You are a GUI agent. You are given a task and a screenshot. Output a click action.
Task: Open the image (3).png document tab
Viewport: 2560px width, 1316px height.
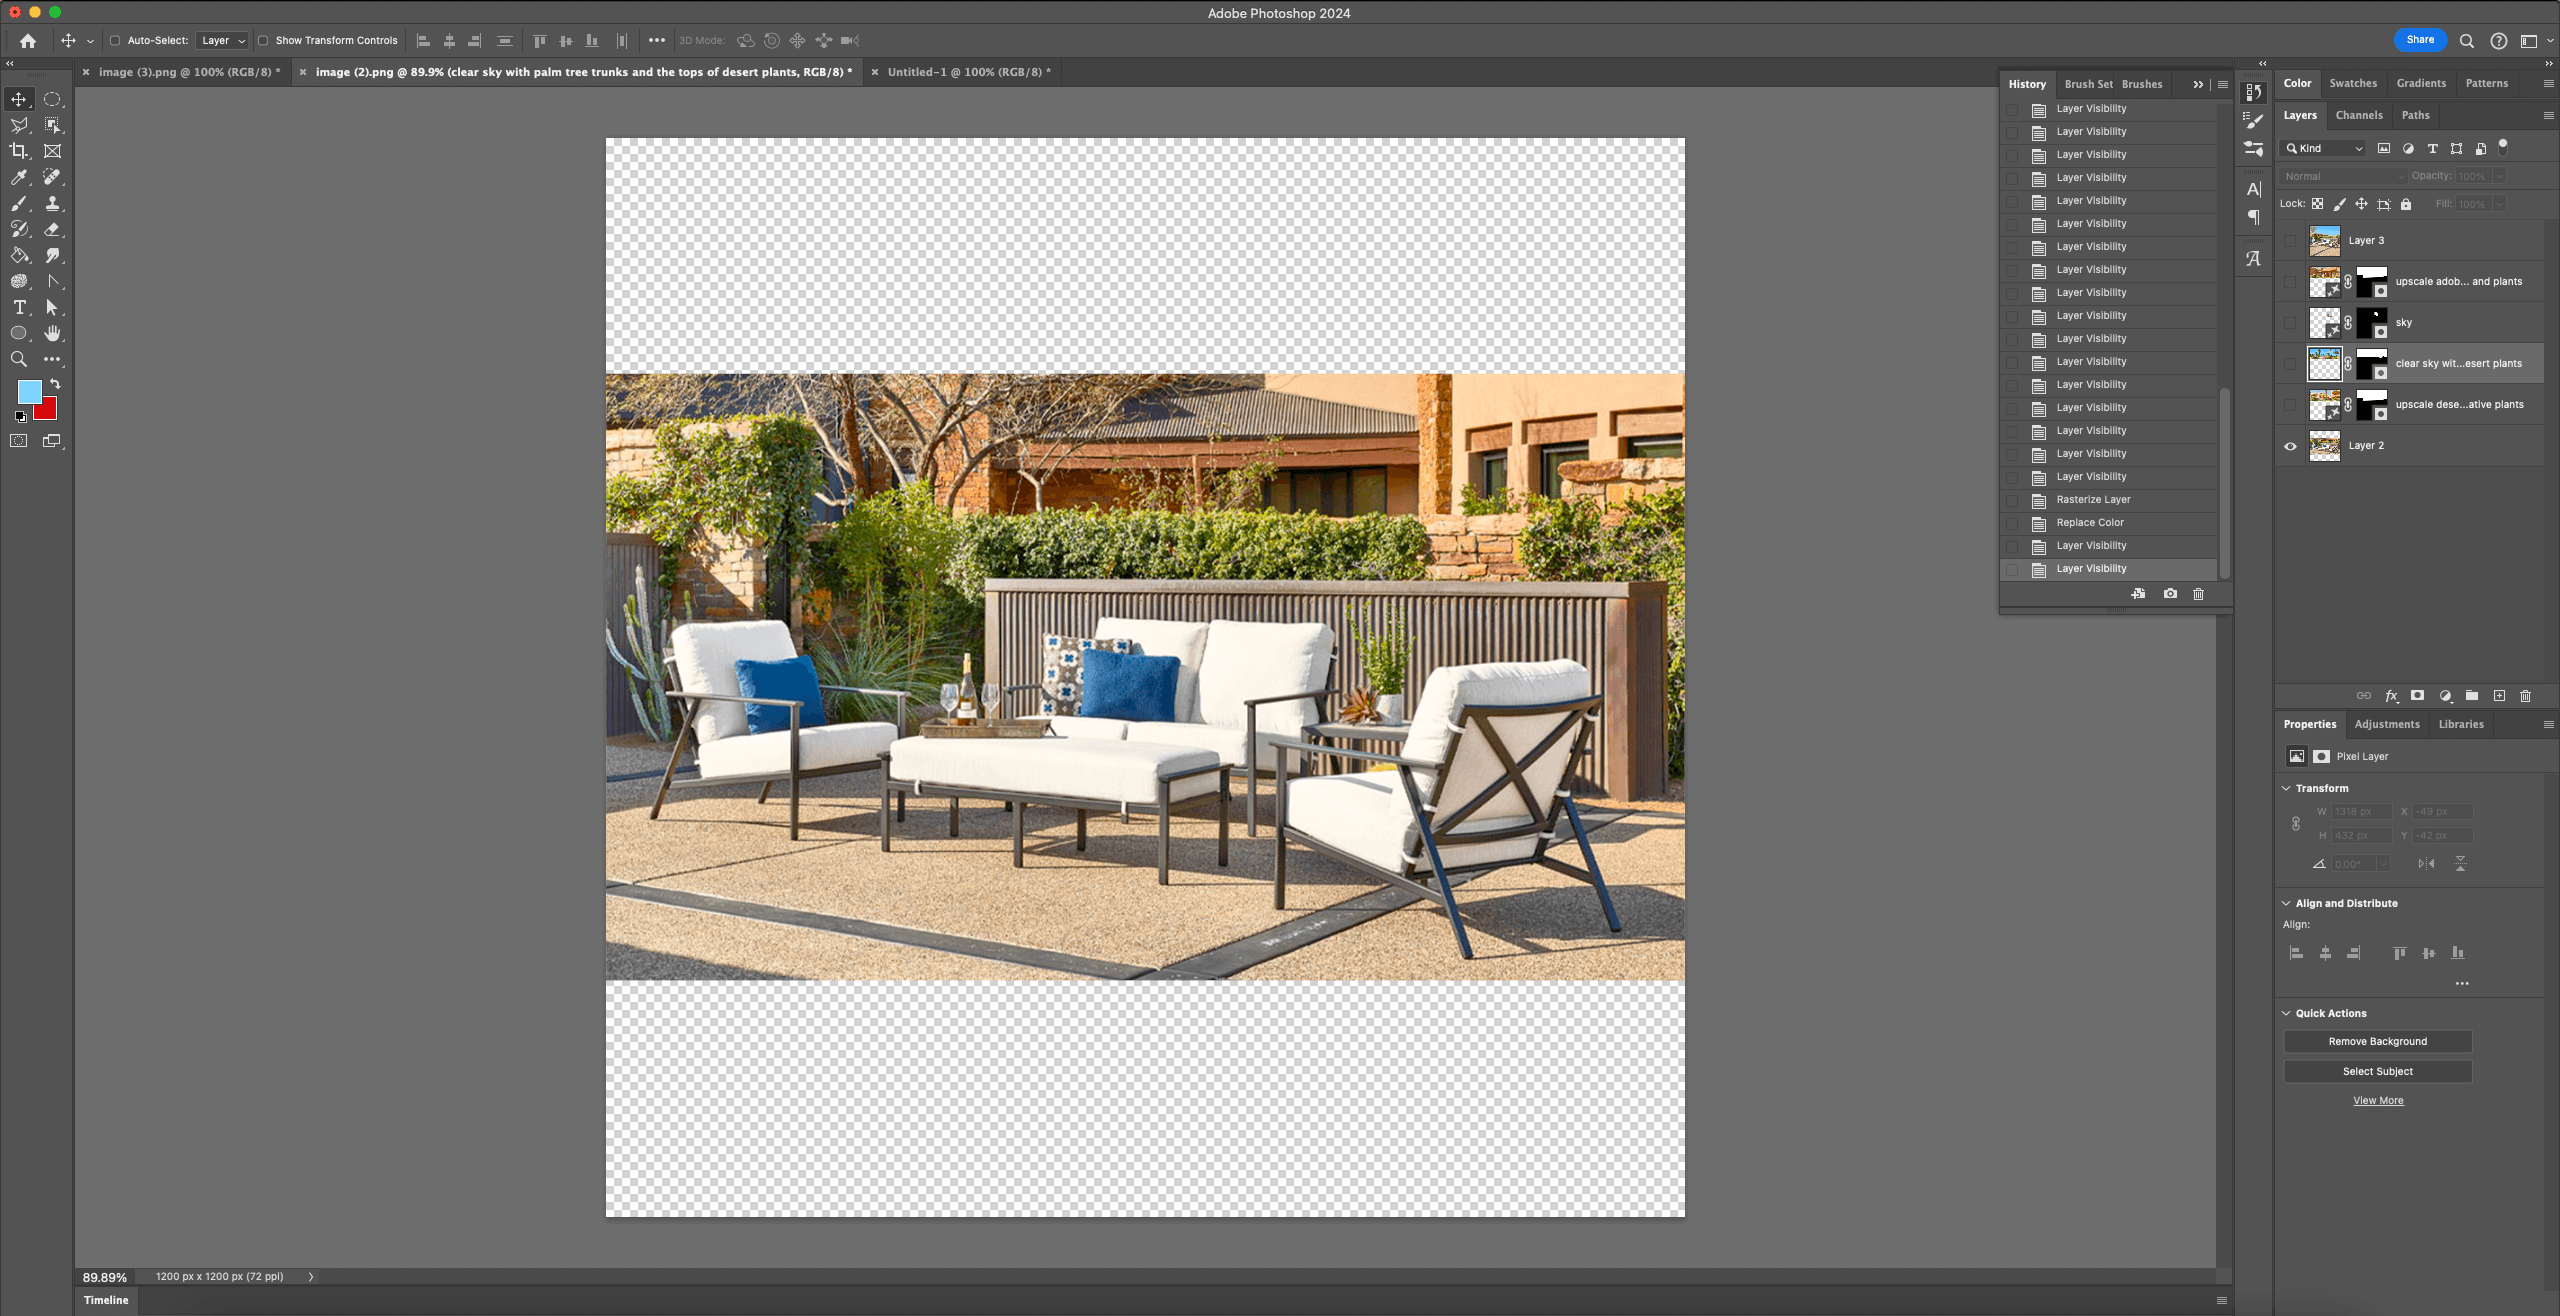tap(184, 72)
